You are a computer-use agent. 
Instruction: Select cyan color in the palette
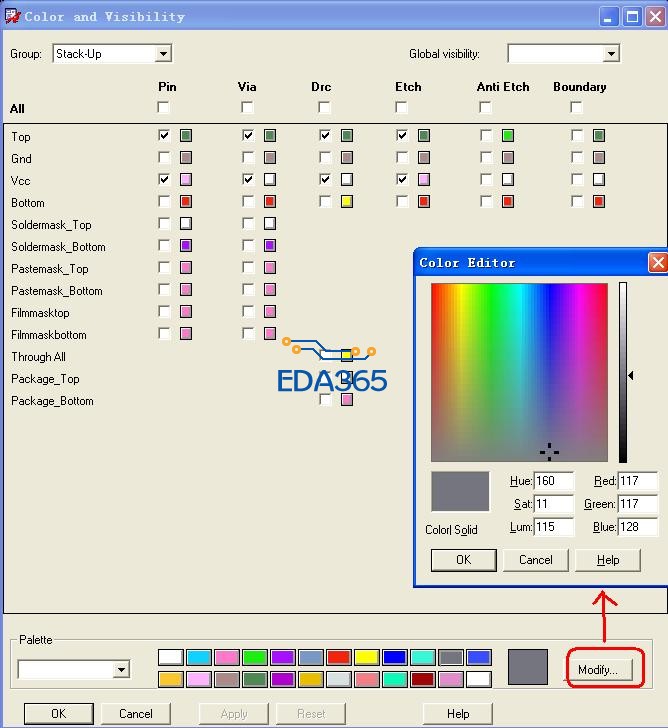[199, 657]
